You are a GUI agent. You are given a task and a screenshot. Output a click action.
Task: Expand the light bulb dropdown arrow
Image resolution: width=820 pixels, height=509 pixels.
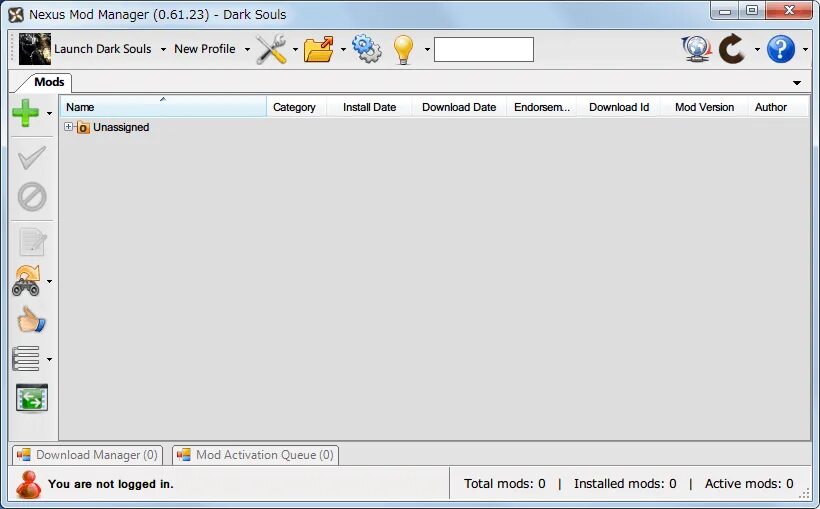(x=427, y=50)
